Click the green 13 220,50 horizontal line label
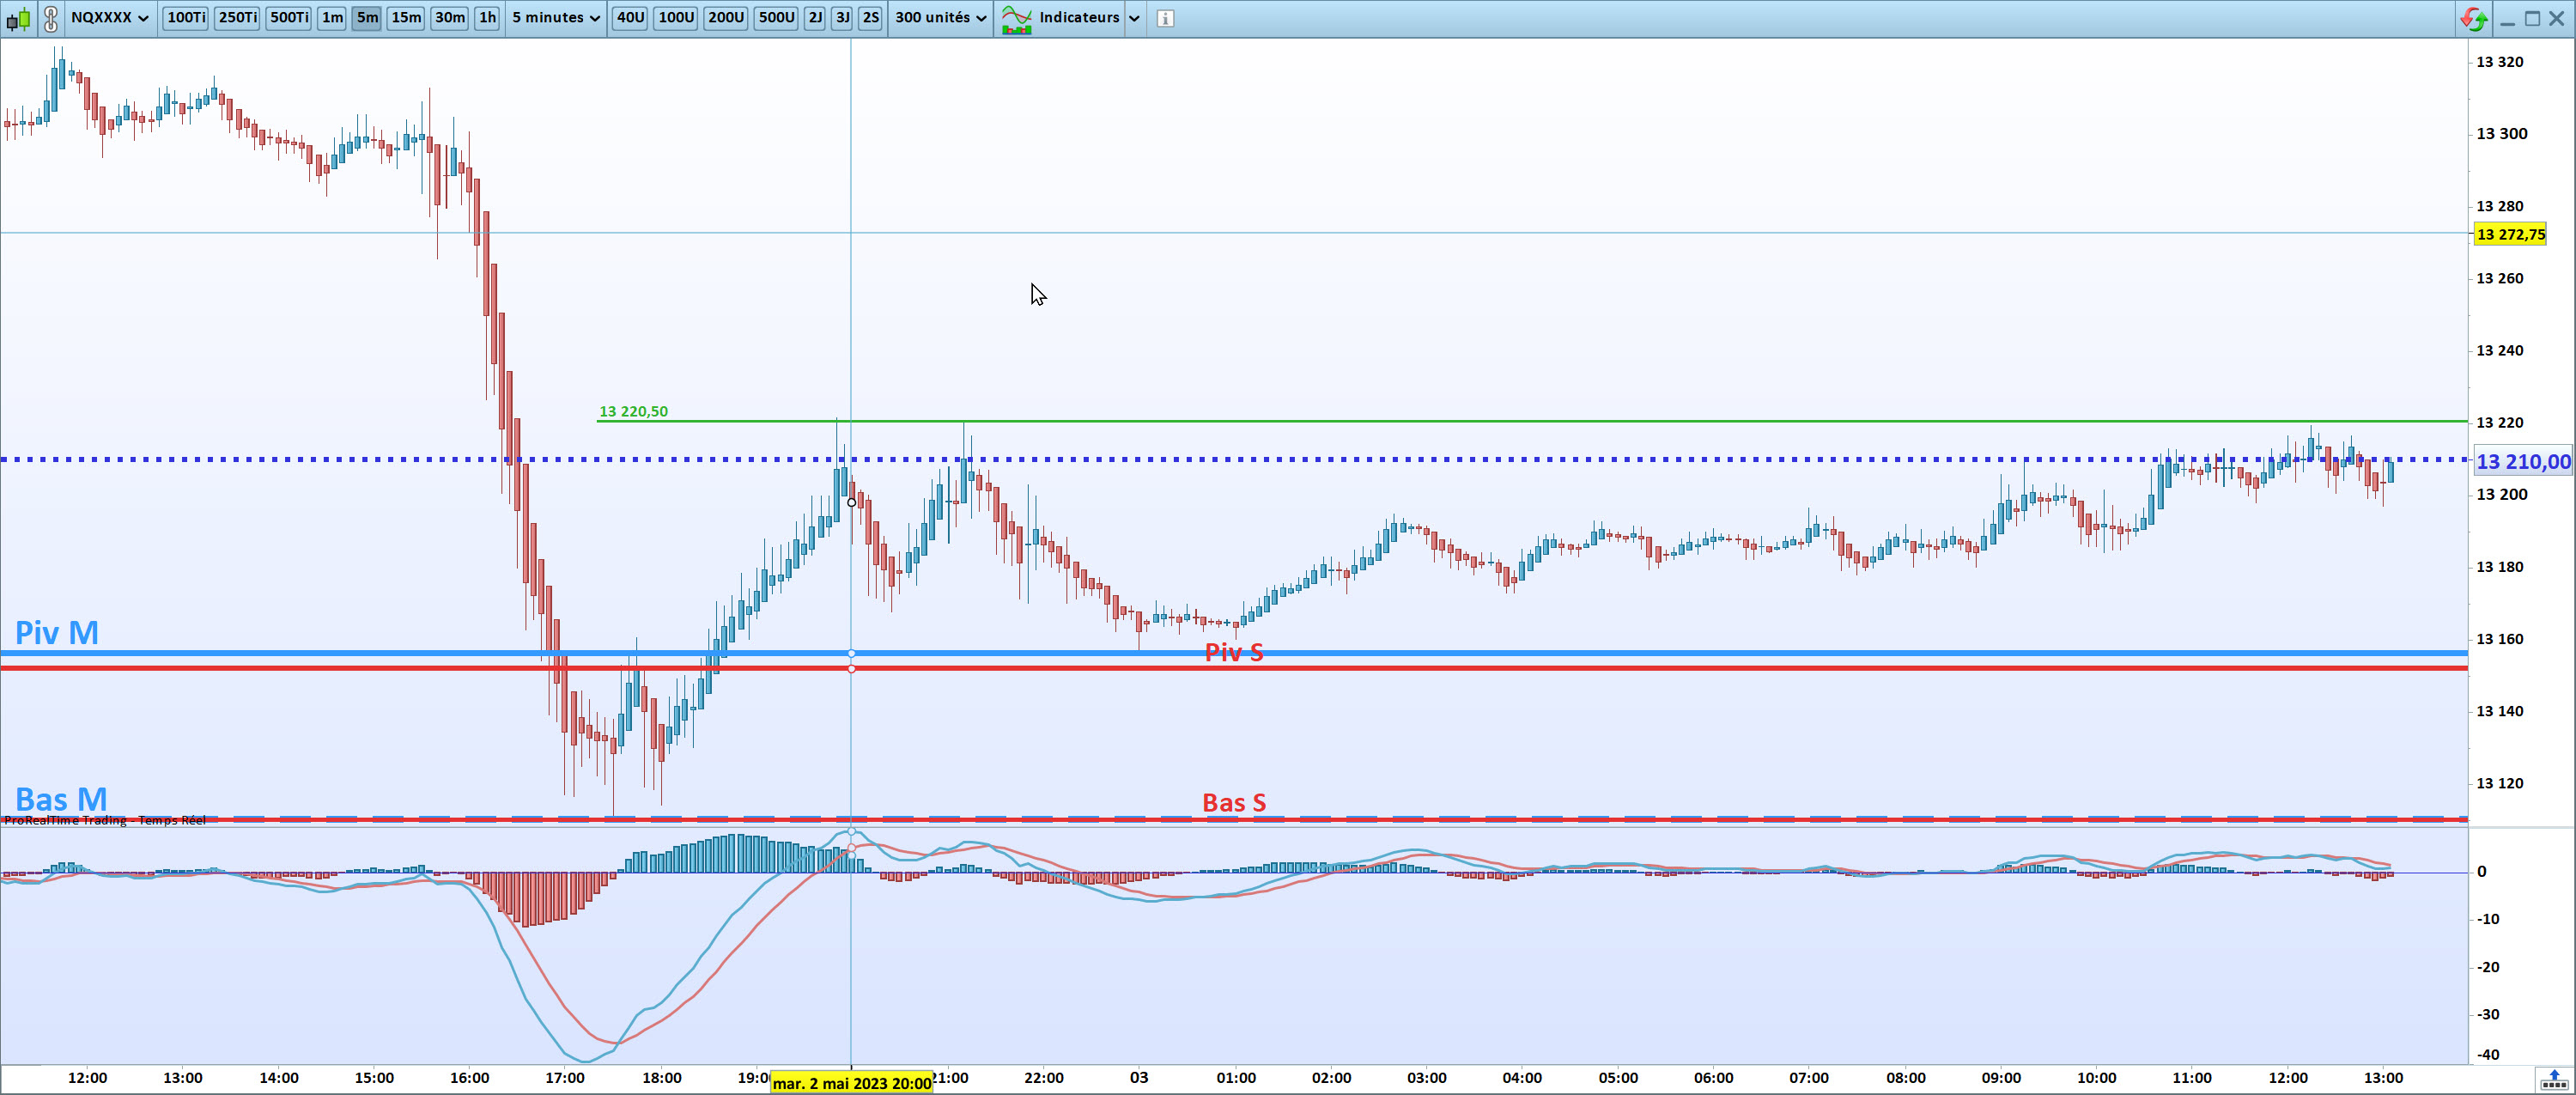 point(633,411)
